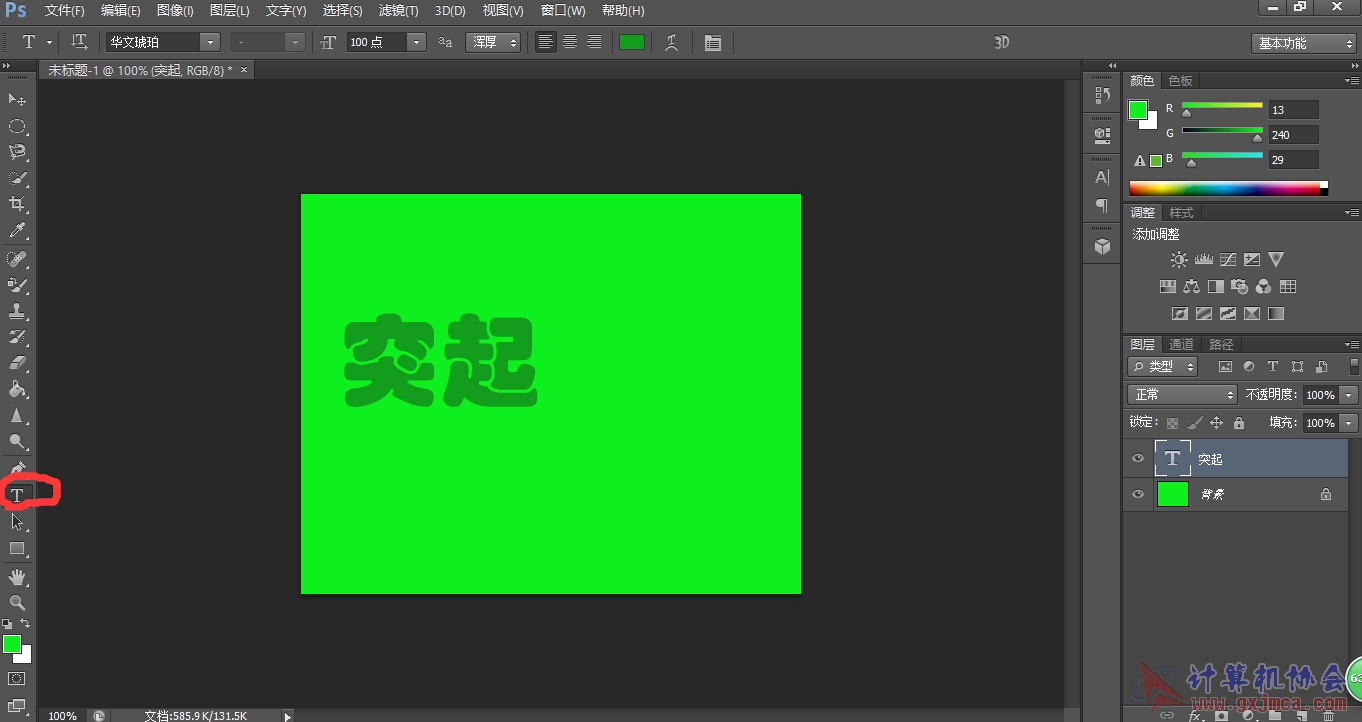The image size is (1362, 722).
Task: Select the Brush tool
Action: tap(17, 285)
